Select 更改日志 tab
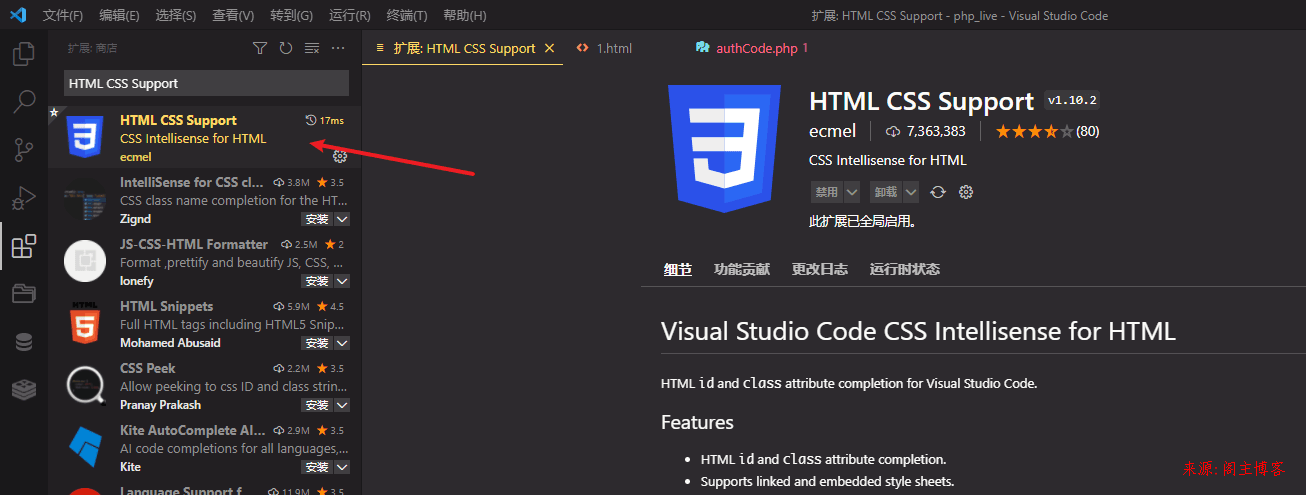This screenshot has width=1306, height=495. tap(820, 269)
